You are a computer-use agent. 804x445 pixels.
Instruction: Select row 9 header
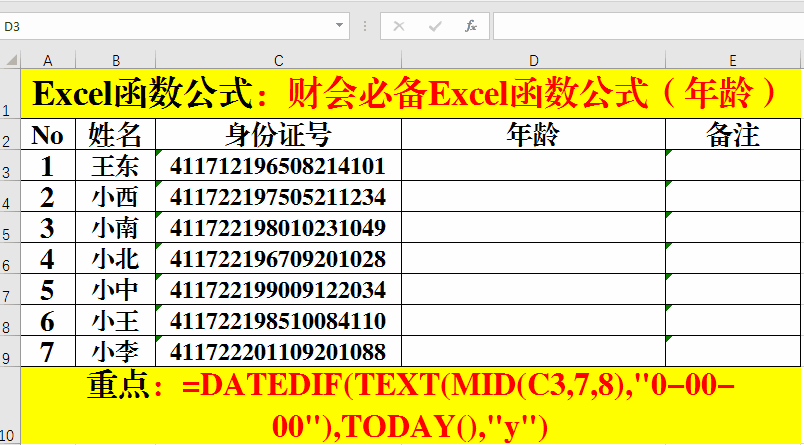tap(10, 351)
